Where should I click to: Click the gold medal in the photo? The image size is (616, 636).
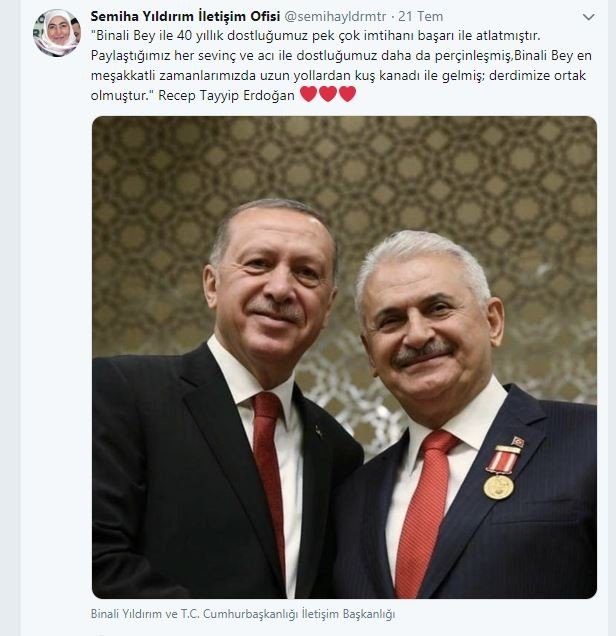pyautogui.click(x=498, y=487)
